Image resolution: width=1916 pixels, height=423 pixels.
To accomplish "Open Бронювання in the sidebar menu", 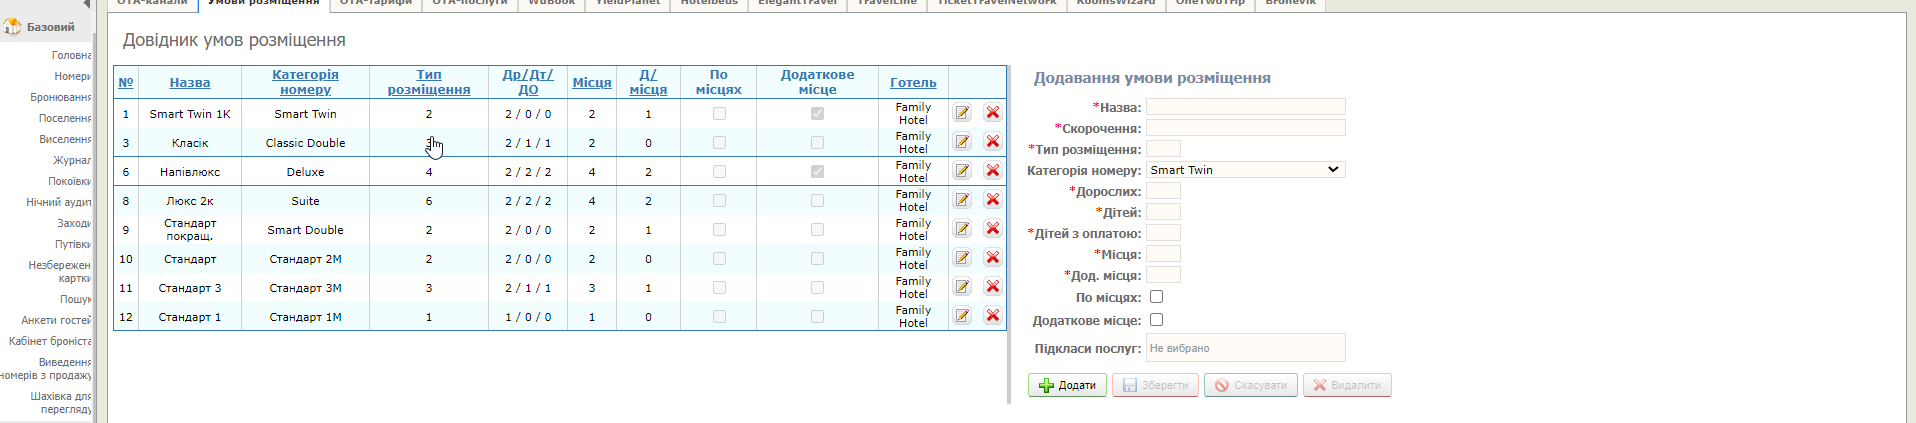I will [x=60, y=97].
